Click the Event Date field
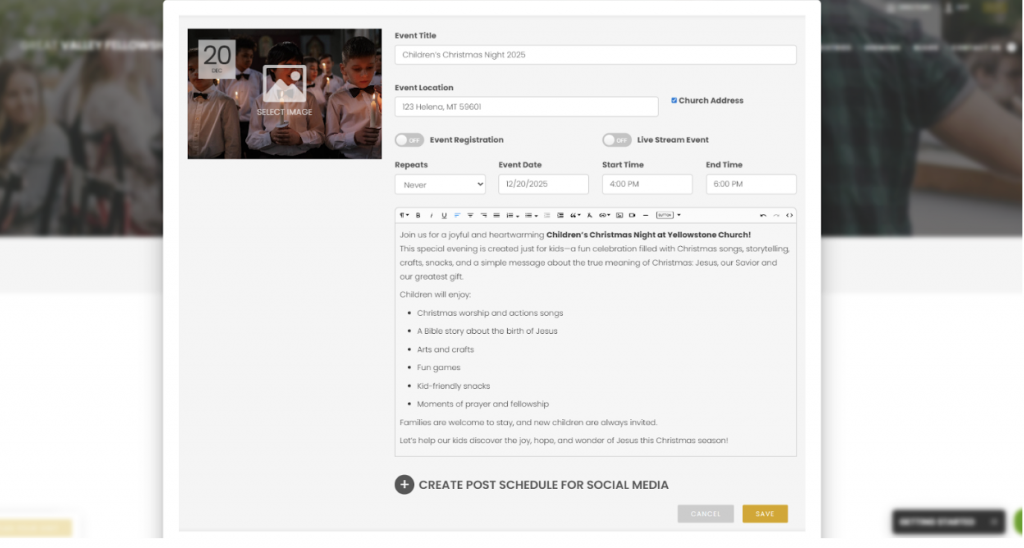Screen dimensions: 1024x548 tap(543, 184)
